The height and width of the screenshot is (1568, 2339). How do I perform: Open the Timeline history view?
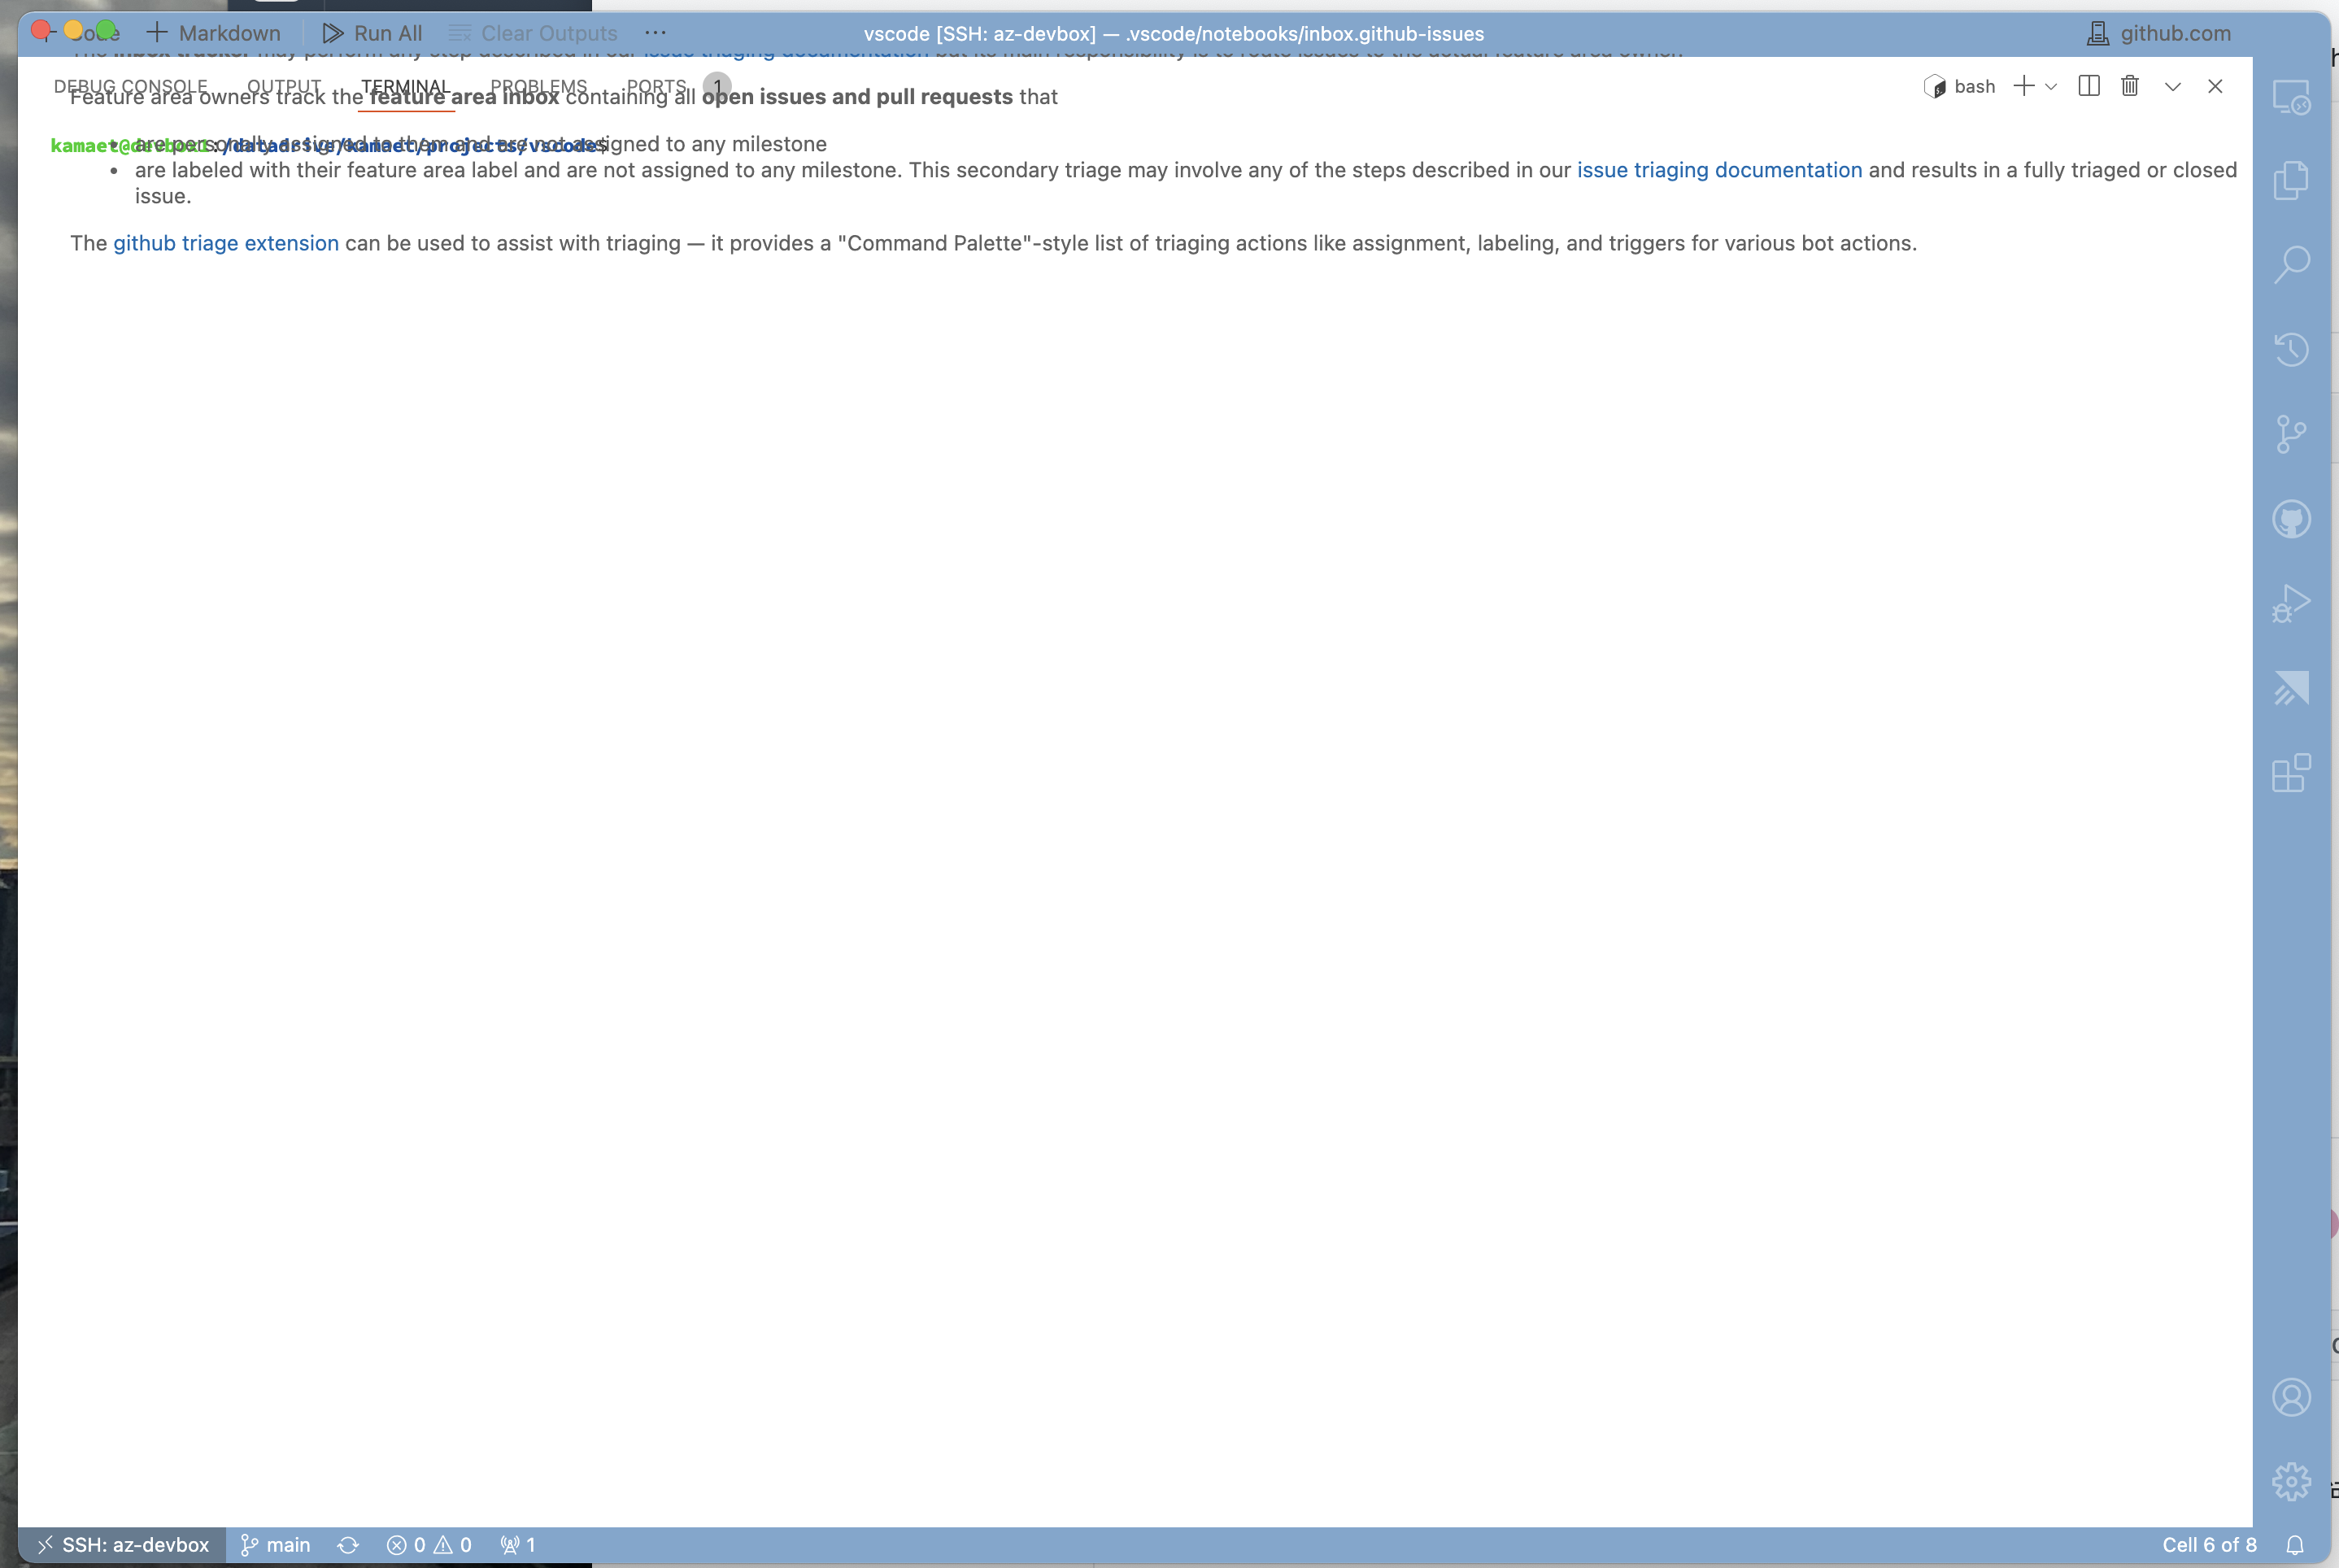click(2292, 347)
